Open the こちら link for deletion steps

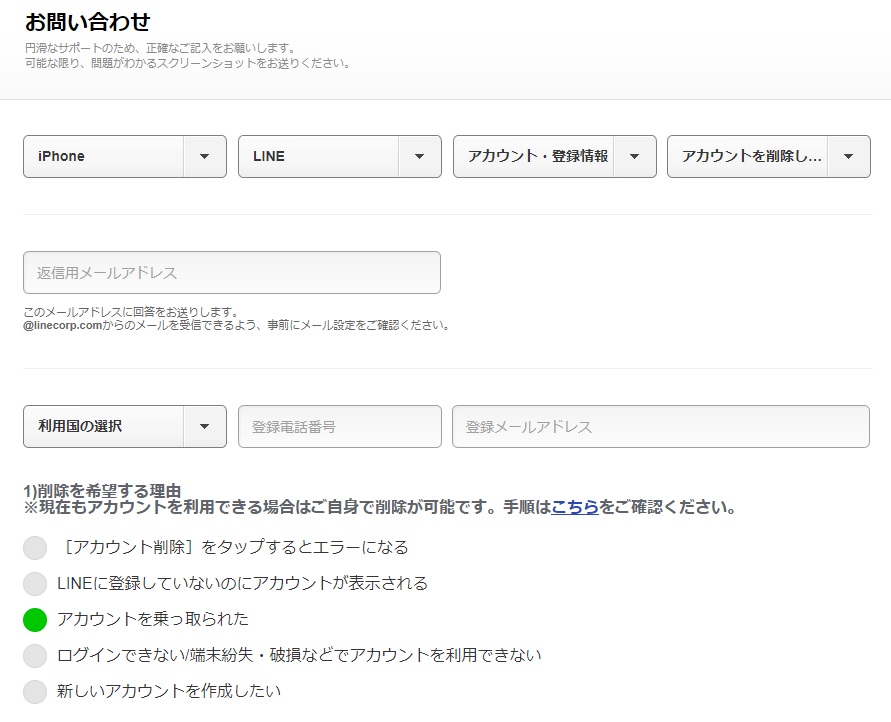point(574,506)
